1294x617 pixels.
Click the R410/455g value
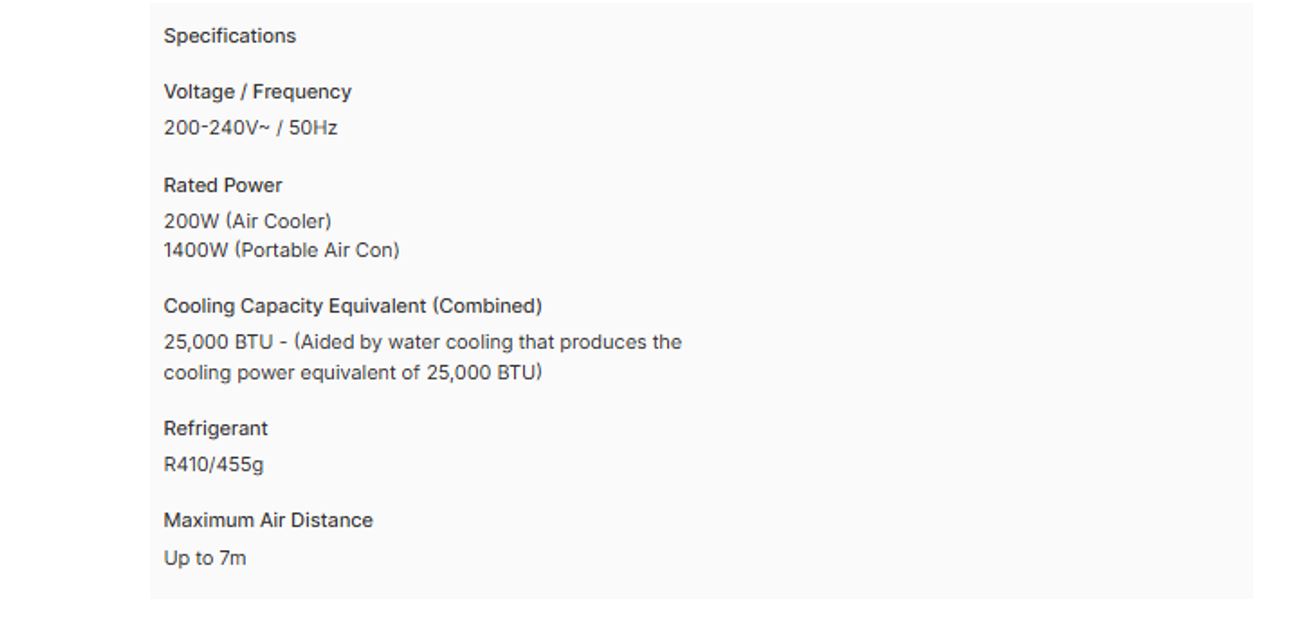click(x=214, y=465)
